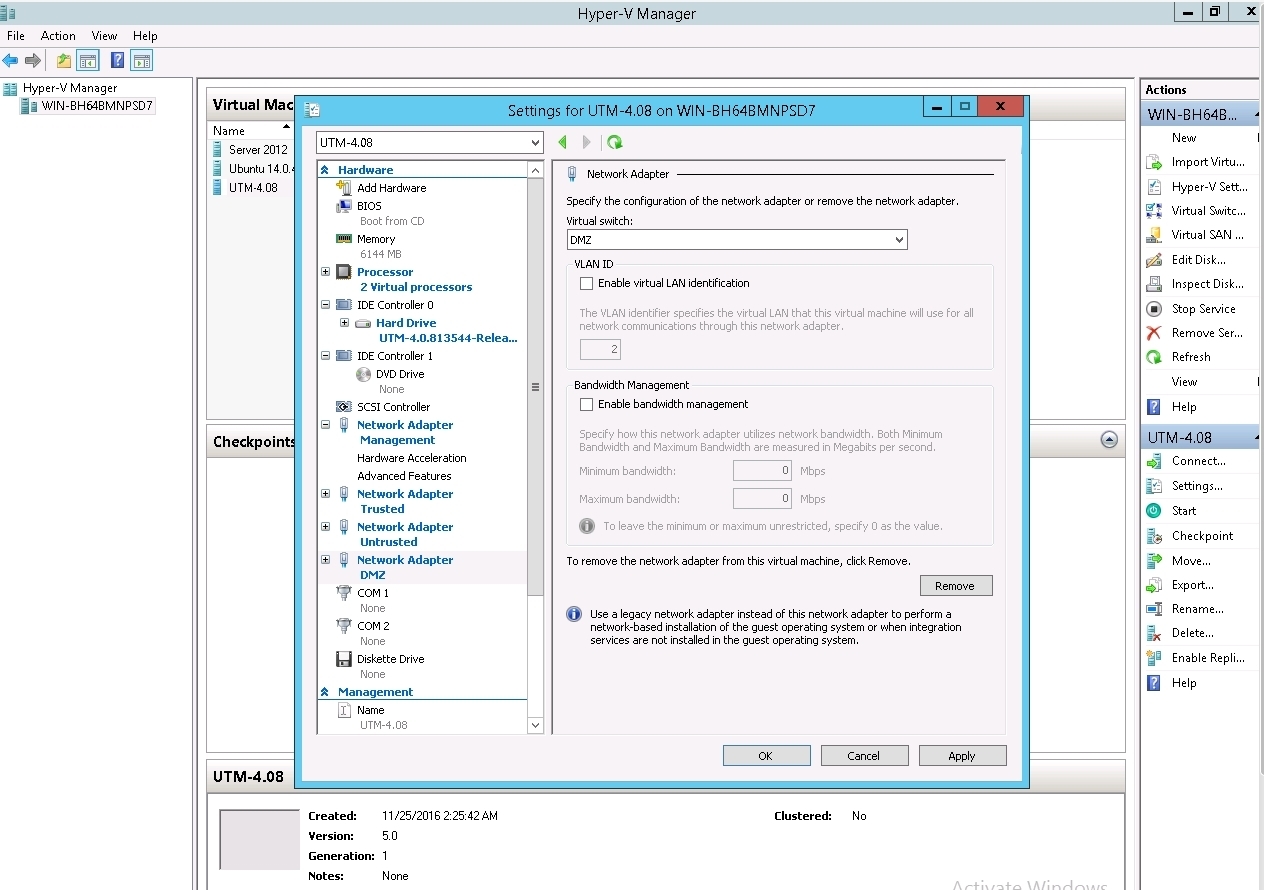The image size is (1264, 890).
Task: Select Hardware Acceleration under Network Adapter
Action: [412, 458]
